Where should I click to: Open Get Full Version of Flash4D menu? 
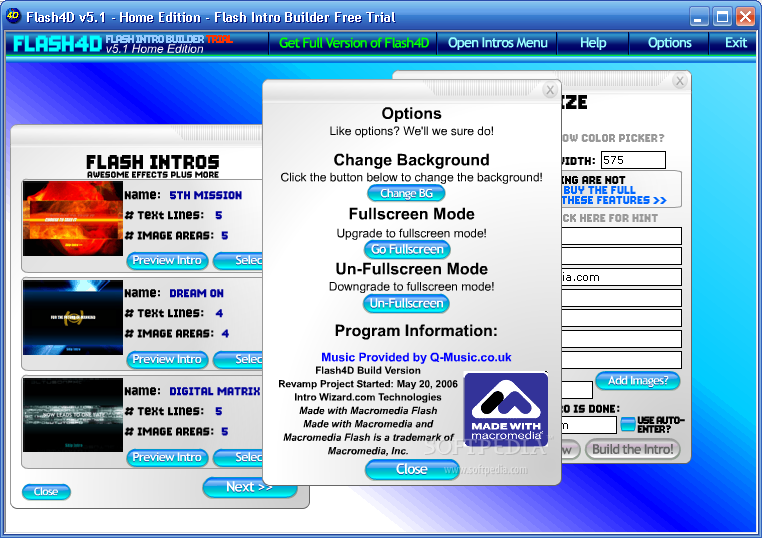[x=353, y=43]
